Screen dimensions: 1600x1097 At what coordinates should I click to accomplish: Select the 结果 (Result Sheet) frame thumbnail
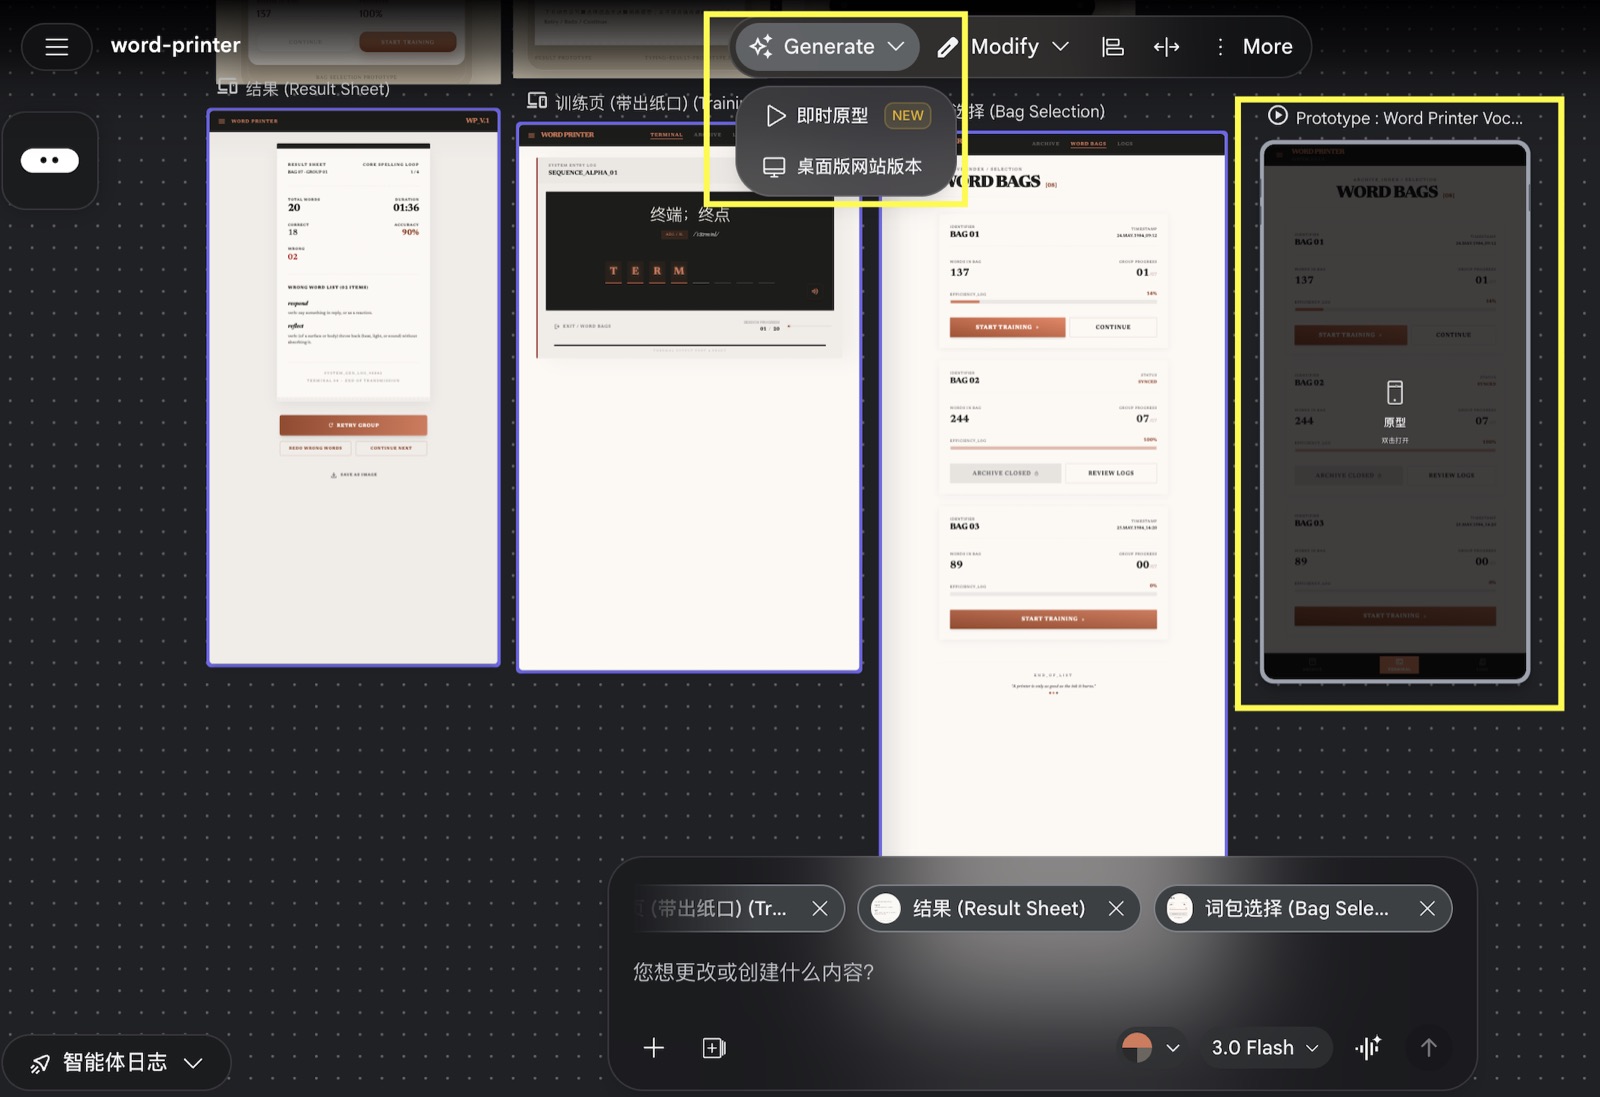click(353, 387)
